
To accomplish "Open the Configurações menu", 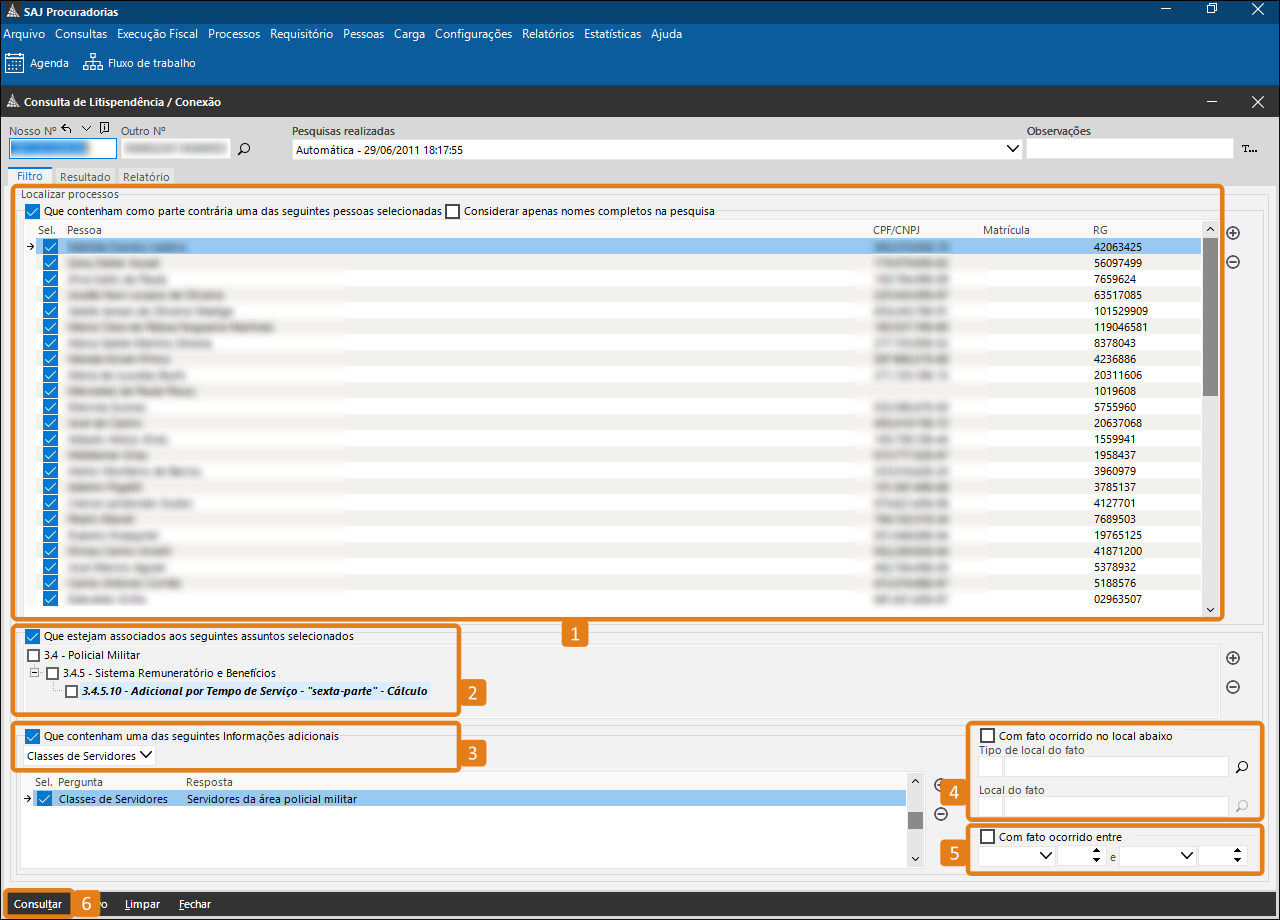I will pos(473,34).
